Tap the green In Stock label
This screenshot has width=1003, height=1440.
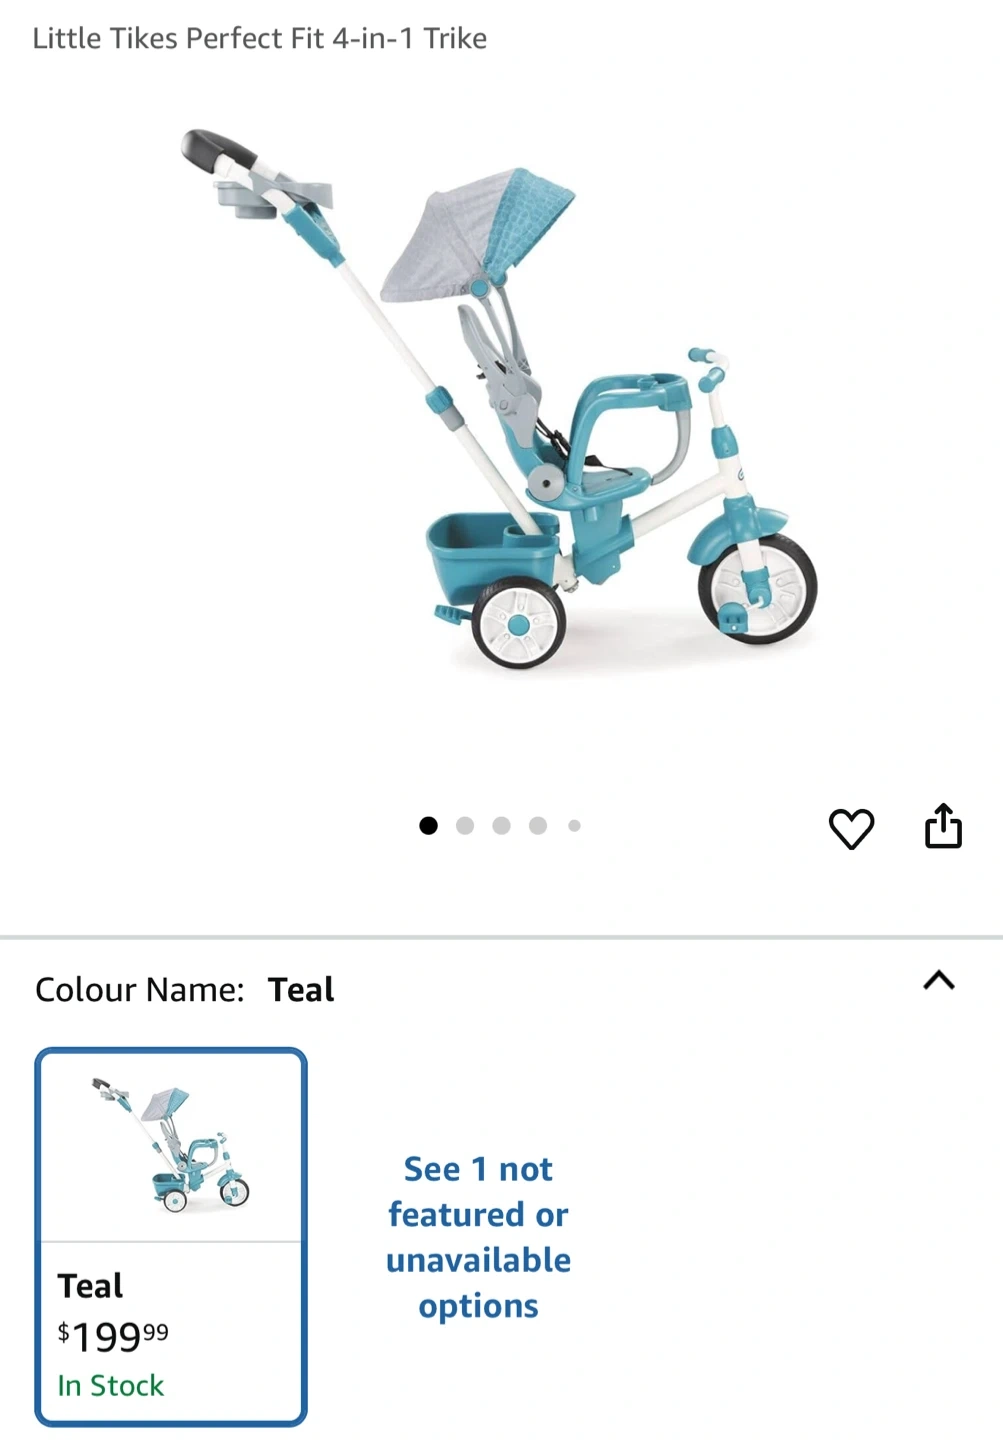pos(110,1385)
